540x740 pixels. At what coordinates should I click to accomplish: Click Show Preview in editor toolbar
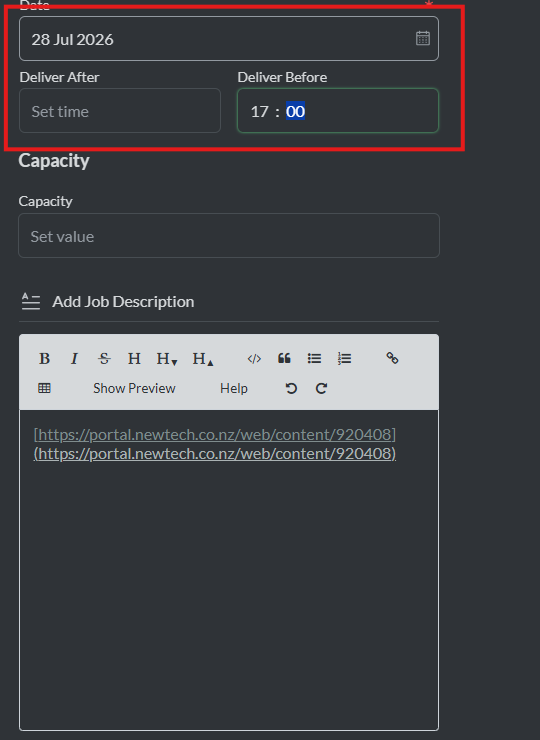pyautogui.click(x=134, y=388)
